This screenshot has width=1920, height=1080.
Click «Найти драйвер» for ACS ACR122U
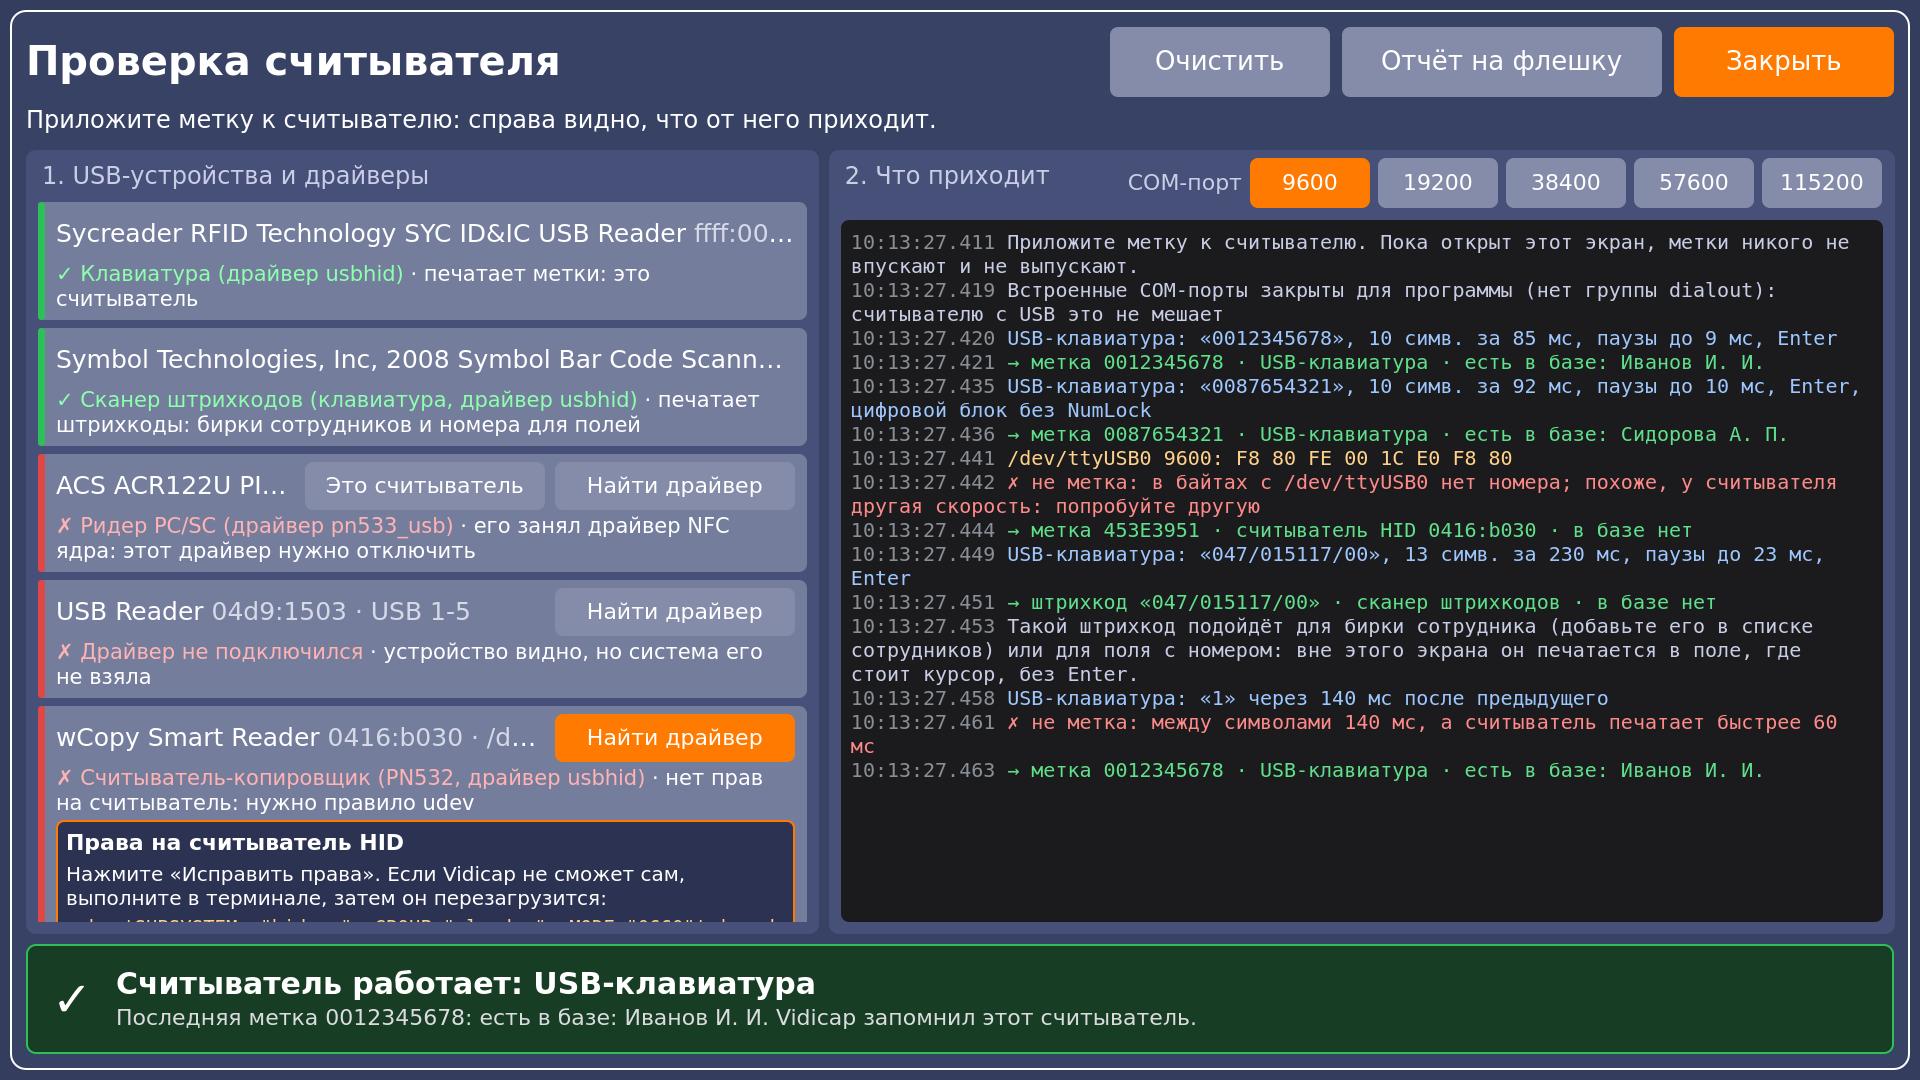[x=674, y=486]
